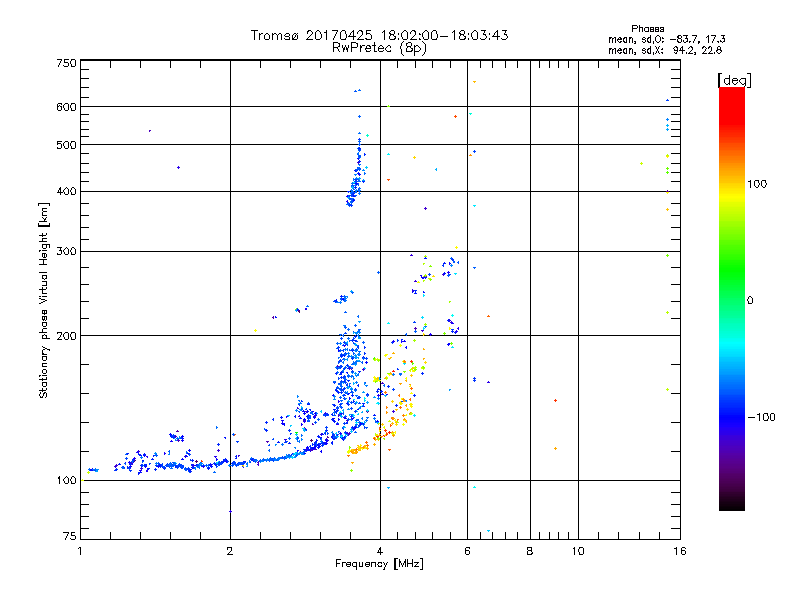Select the 'mean, sd,X: 94.2, 22.8' line
Image resolution: width=800 pixels, height=600 pixels.
(665, 50)
